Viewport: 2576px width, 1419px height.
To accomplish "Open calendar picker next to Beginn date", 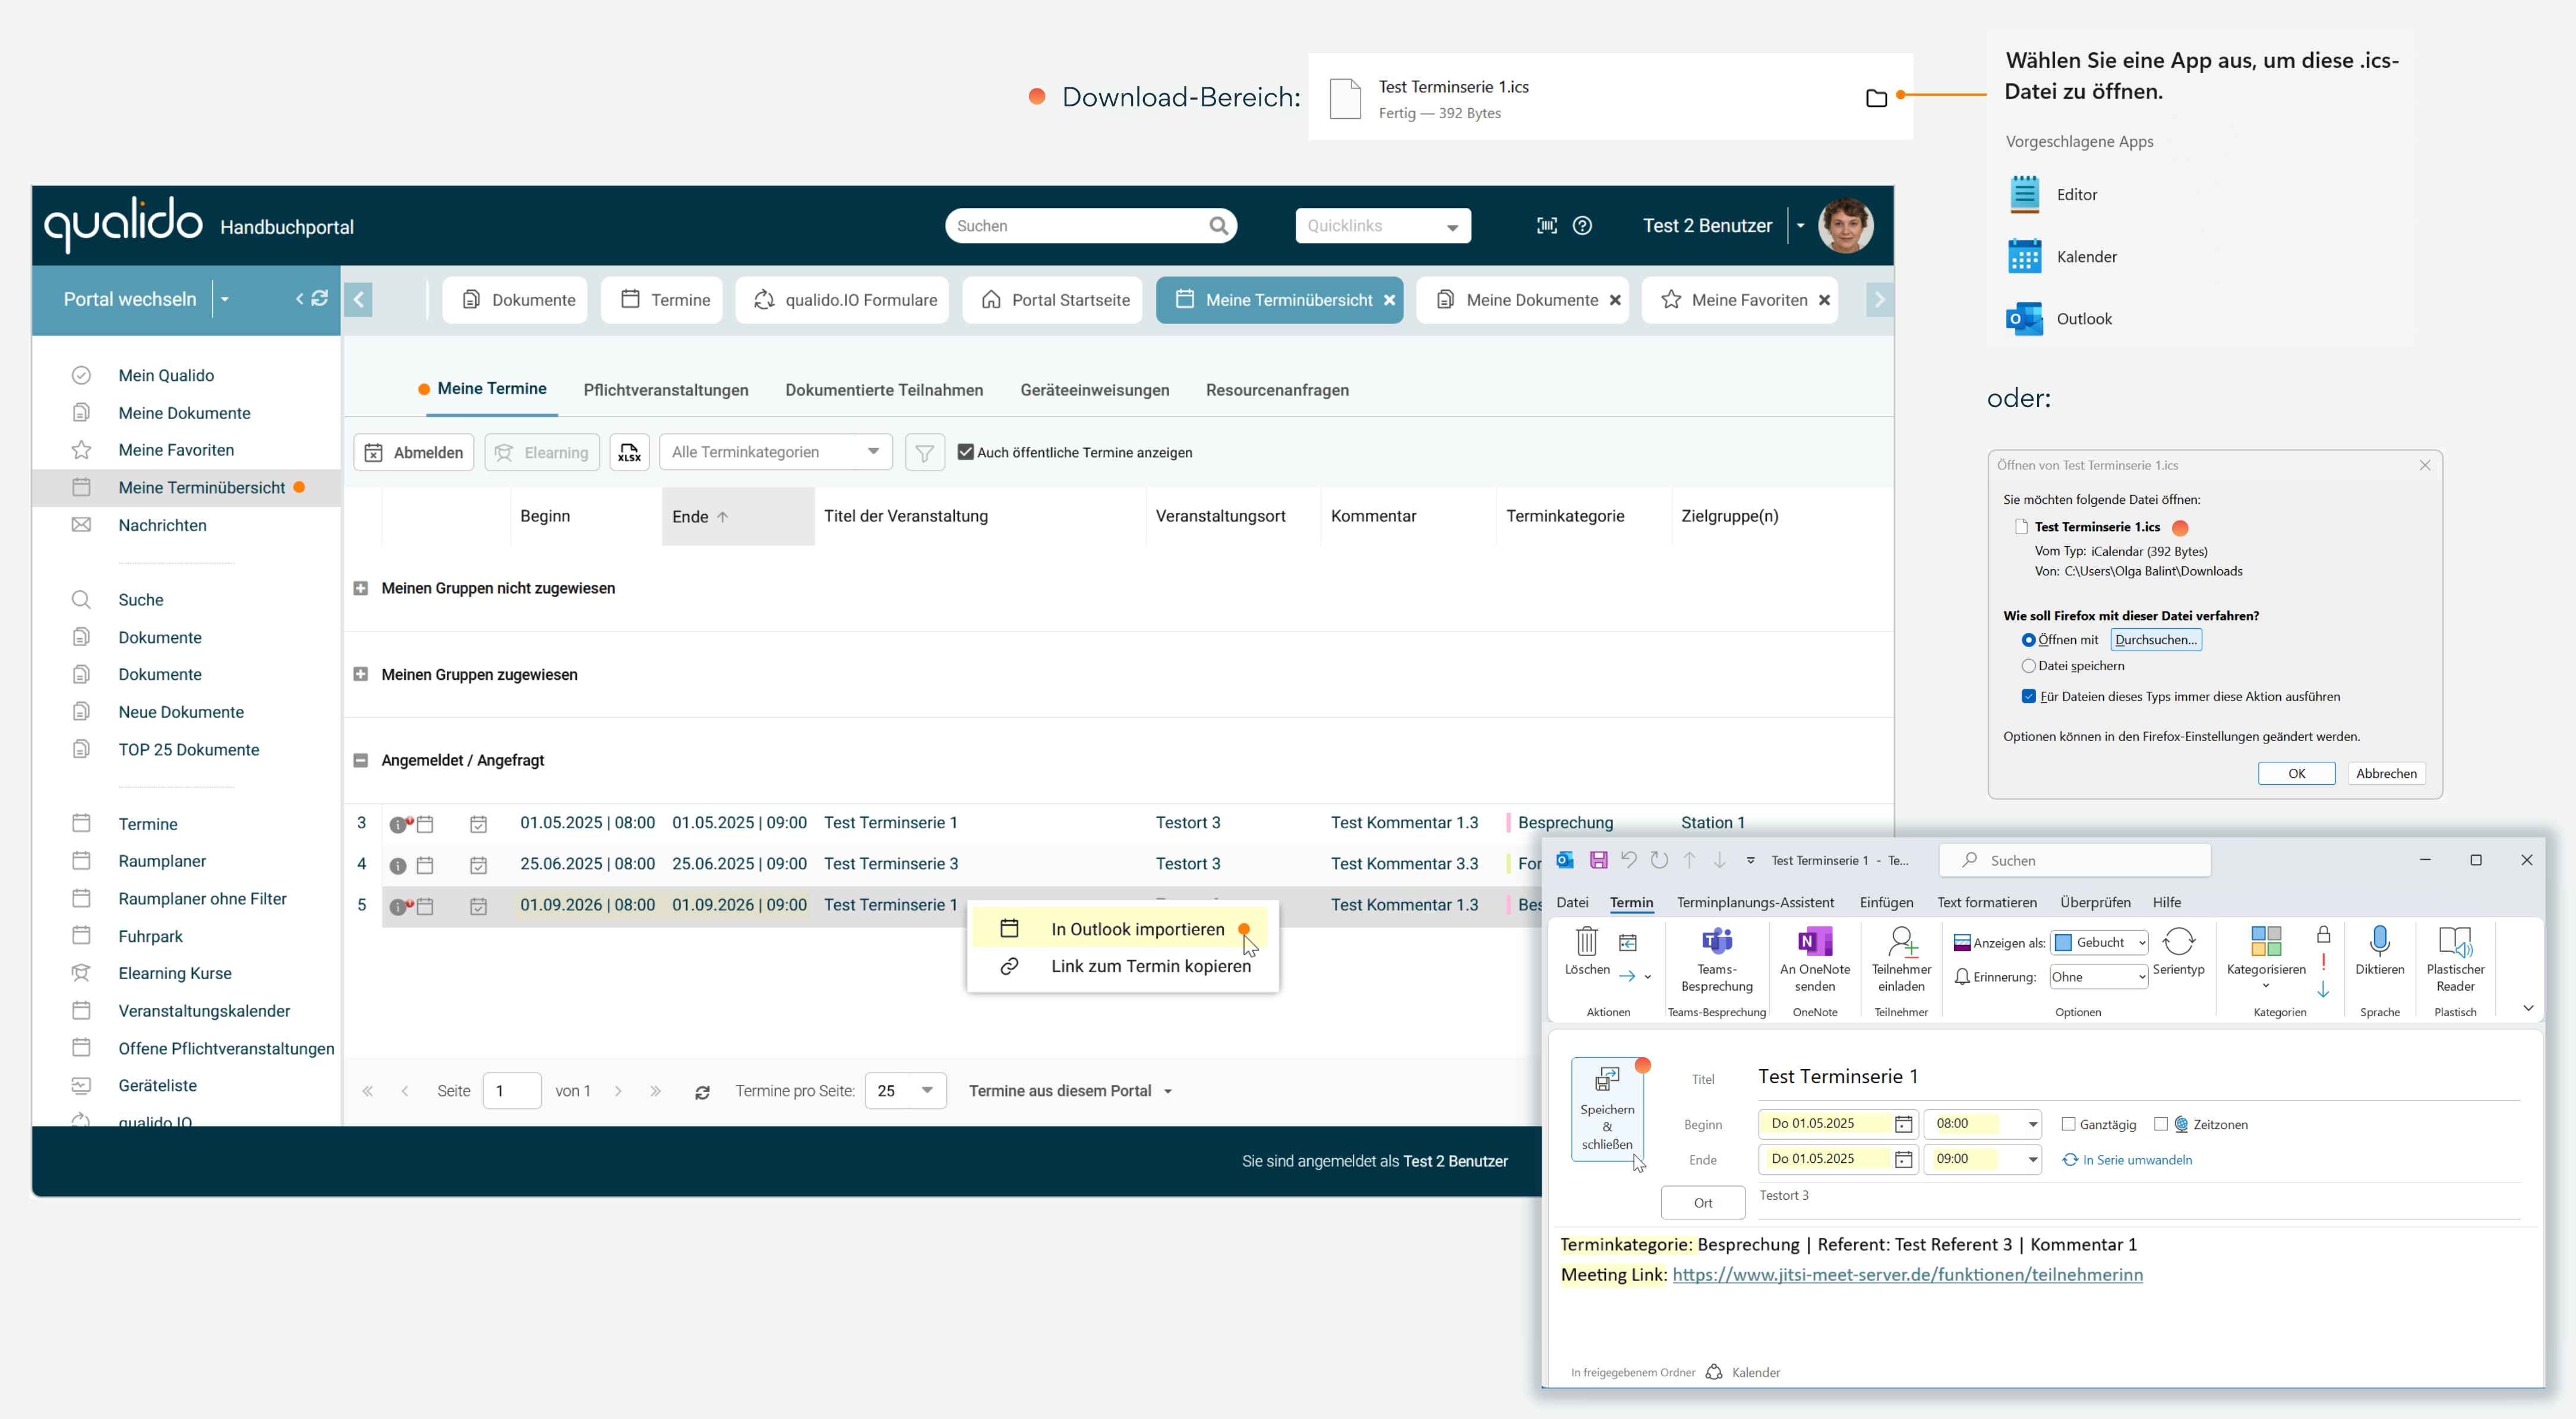I will (x=1904, y=1124).
